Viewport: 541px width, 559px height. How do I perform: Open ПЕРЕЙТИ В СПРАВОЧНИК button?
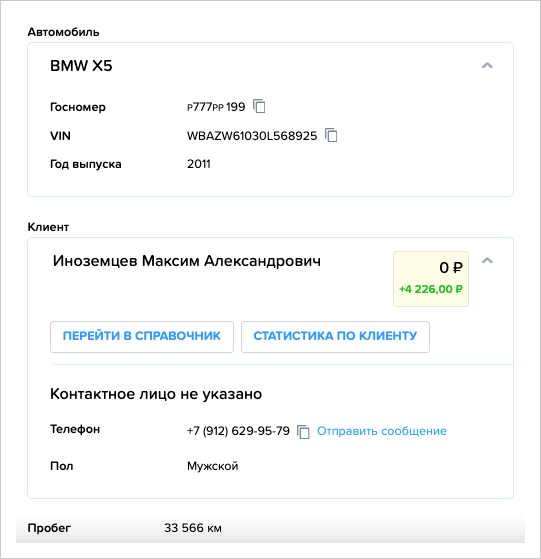tap(142, 337)
